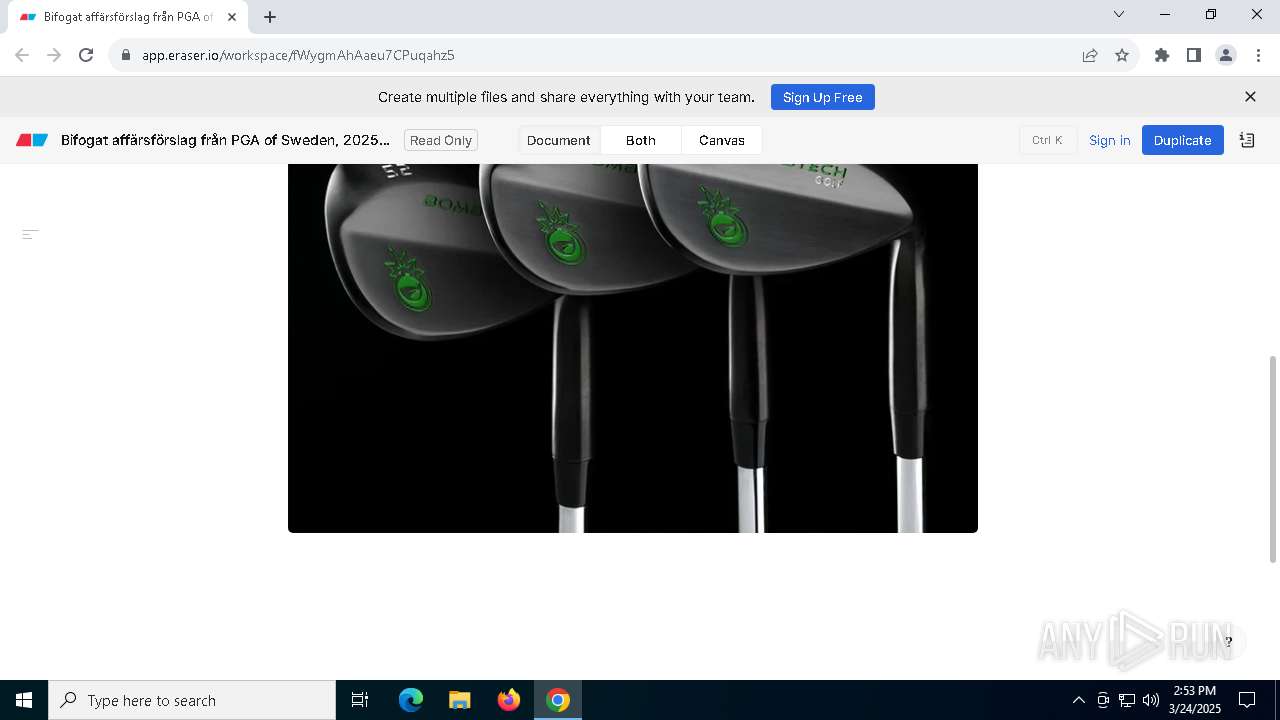
Task: View site information lock icon
Action: (x=125, y=55)
